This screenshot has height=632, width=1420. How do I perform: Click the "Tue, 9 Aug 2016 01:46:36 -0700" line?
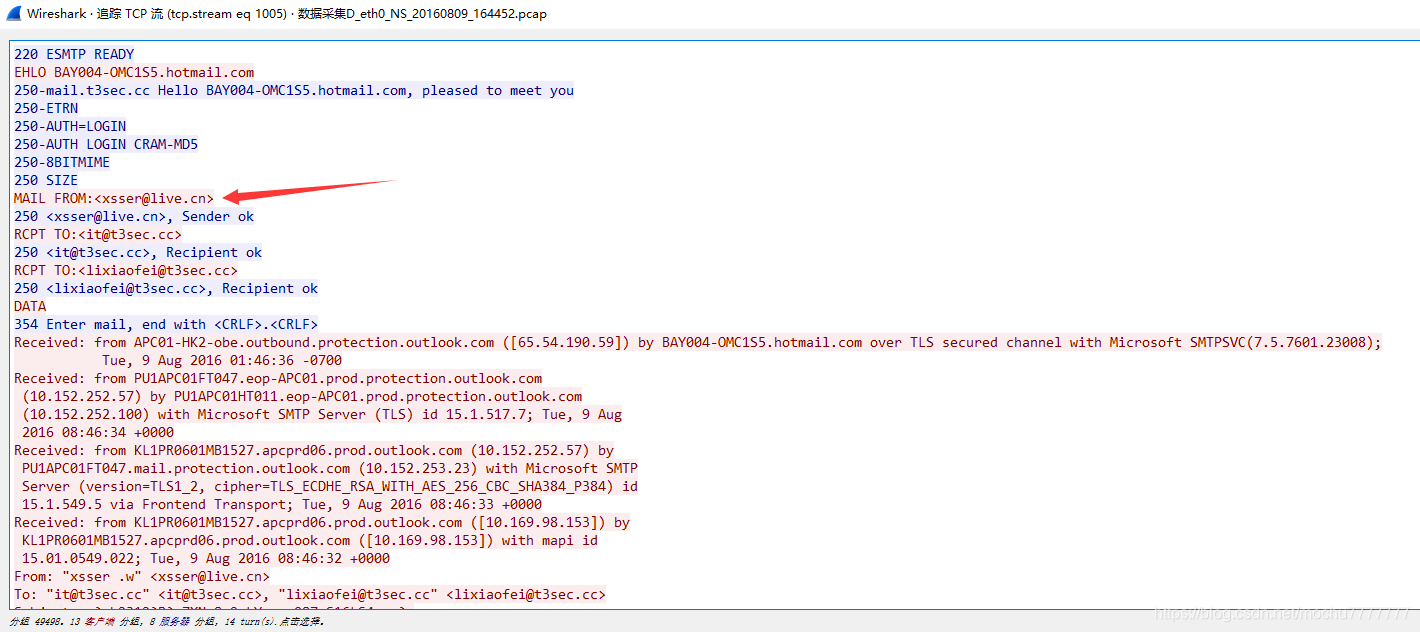[222, 360]
